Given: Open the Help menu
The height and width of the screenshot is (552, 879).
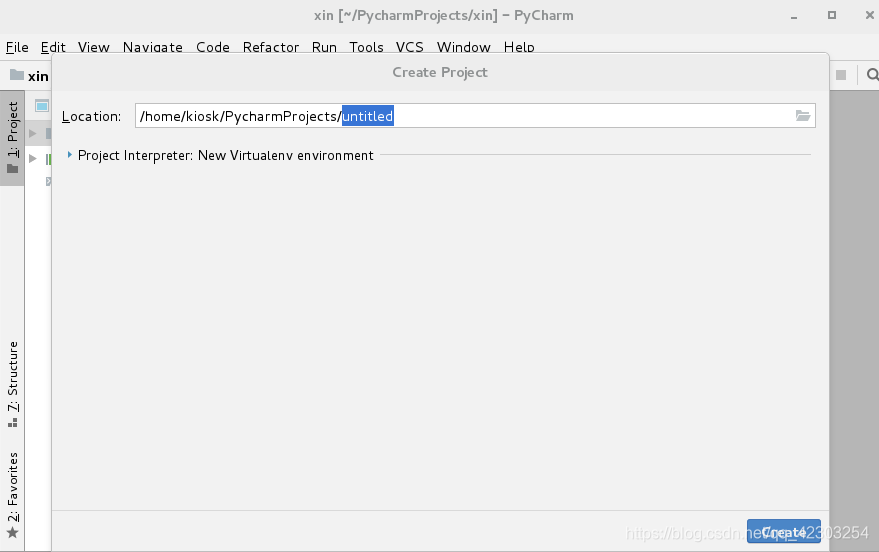Looking at the screenshot, I should 519,47.
